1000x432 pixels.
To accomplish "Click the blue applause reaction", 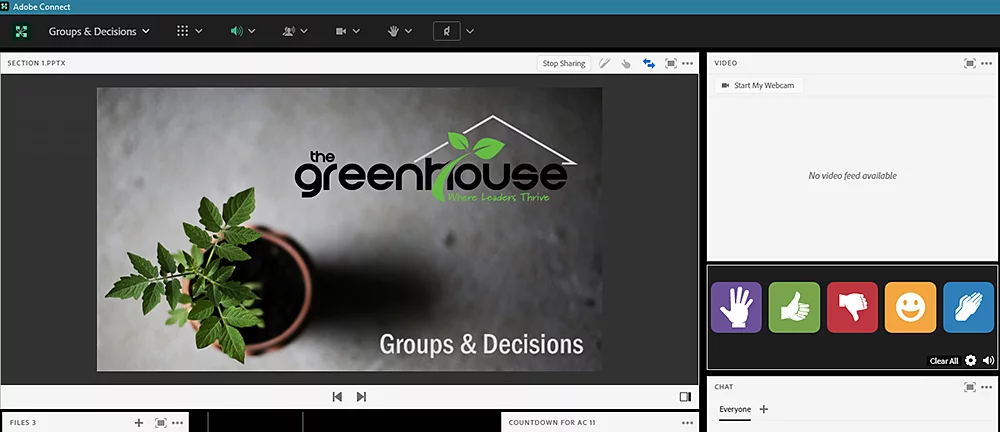I will pos(968,307).
